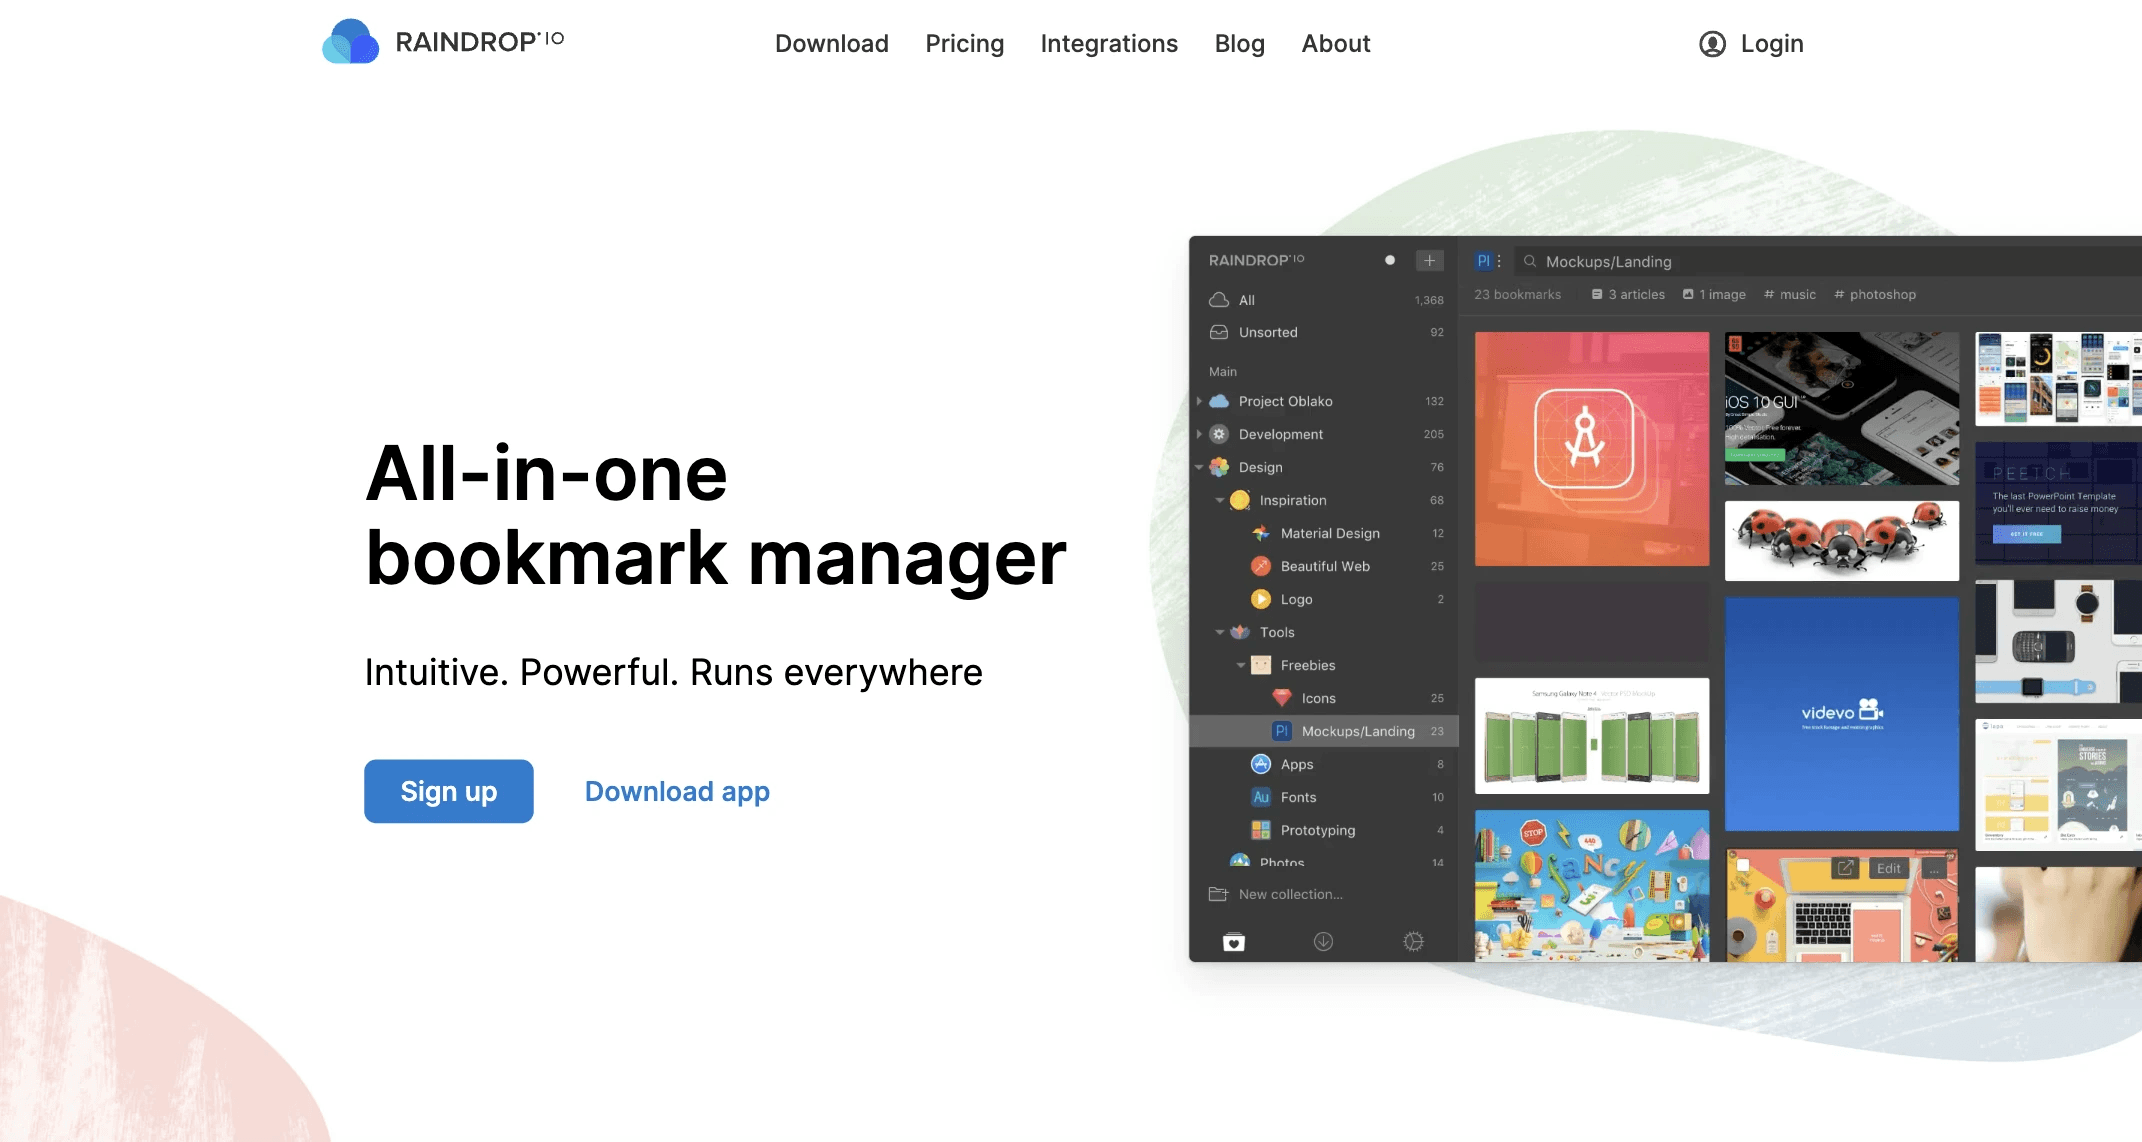This screenshot has height=1142, width=2142.
Task: Collapse the Freebies folder
Action: click(1241, 665)
